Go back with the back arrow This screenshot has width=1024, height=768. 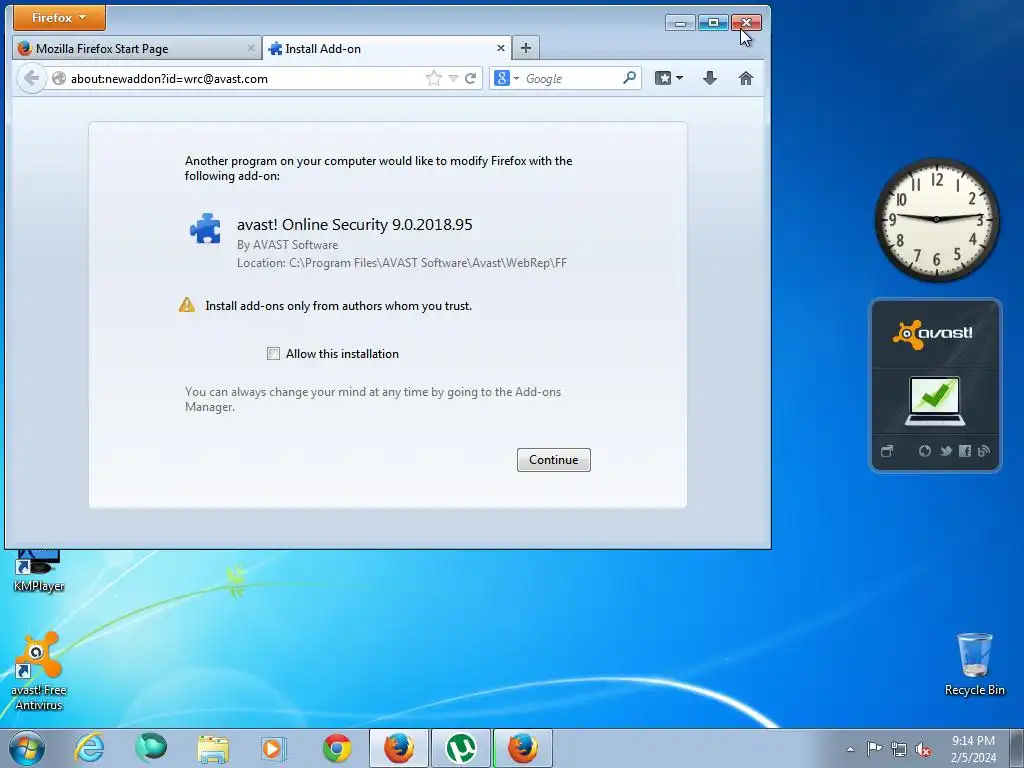[31, 78]
